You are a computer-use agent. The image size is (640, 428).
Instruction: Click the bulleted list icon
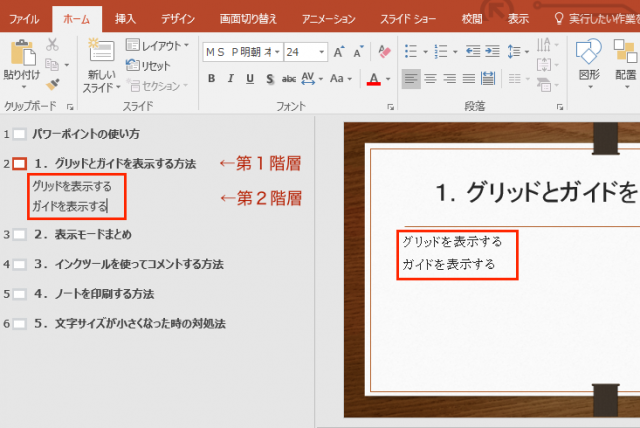(x=413, y=51)
